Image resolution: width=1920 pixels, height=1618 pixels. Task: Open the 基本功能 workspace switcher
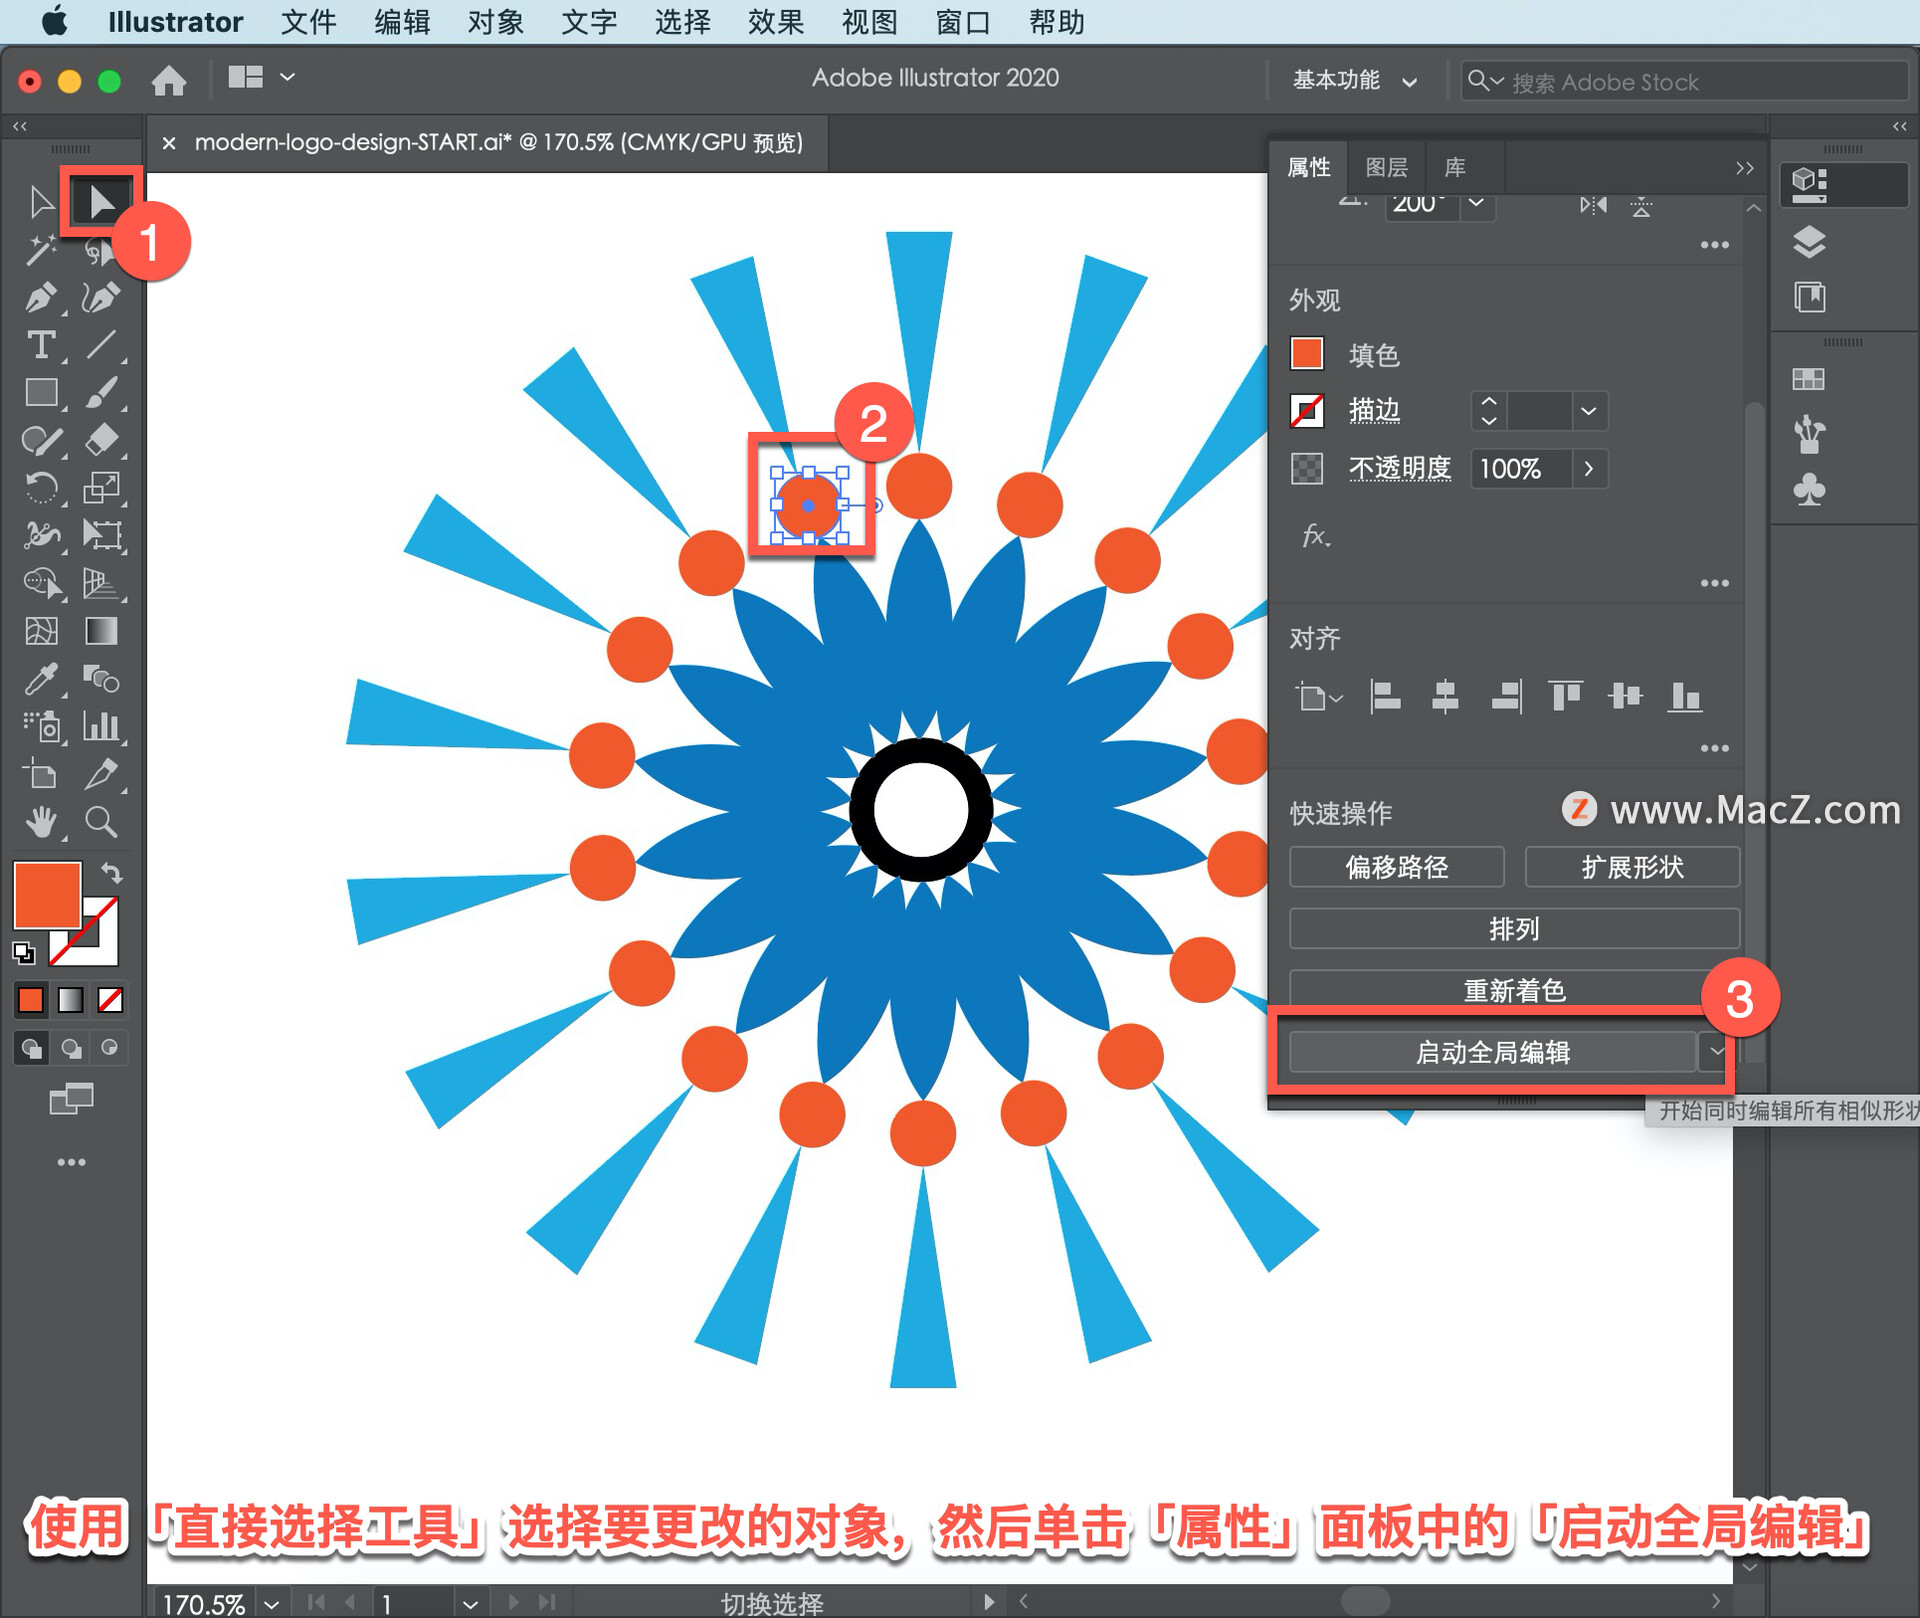[1354, 80]
